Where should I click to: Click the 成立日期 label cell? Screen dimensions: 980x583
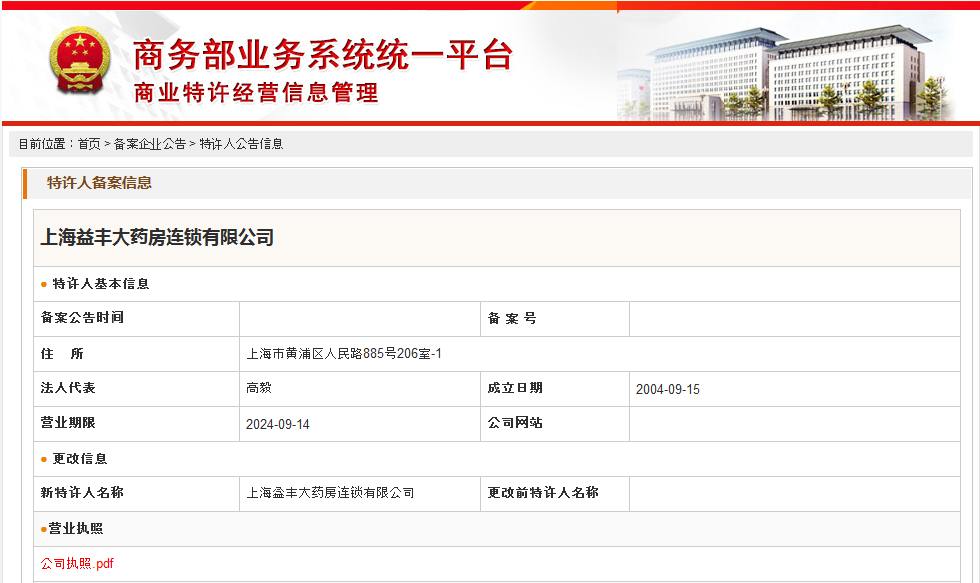click(554, 389)
